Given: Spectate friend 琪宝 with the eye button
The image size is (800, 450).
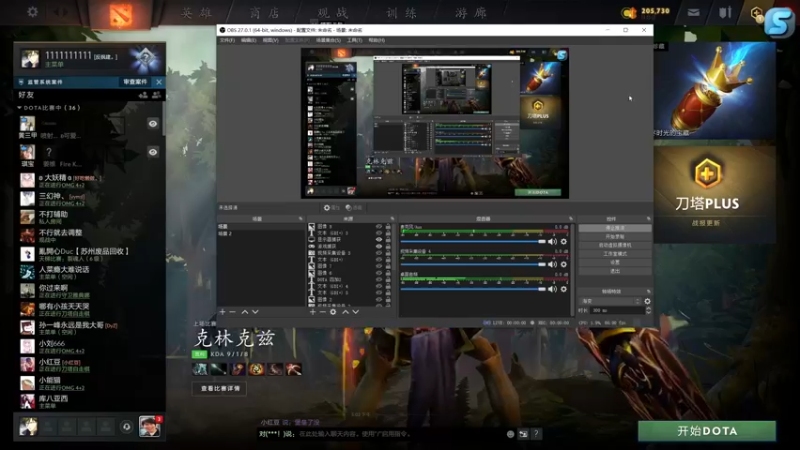Looking at the screenshot, I should pyautogui.click(x=153, y=152).
